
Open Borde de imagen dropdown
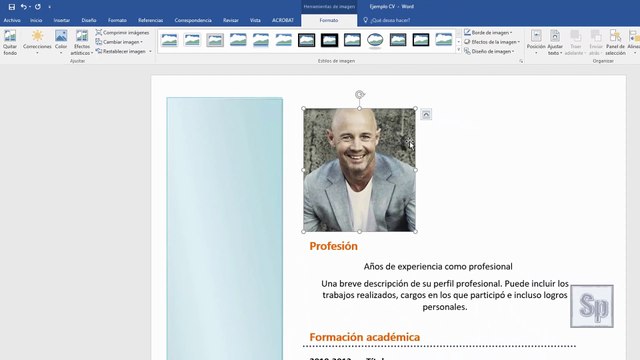(x=488, y=32)
